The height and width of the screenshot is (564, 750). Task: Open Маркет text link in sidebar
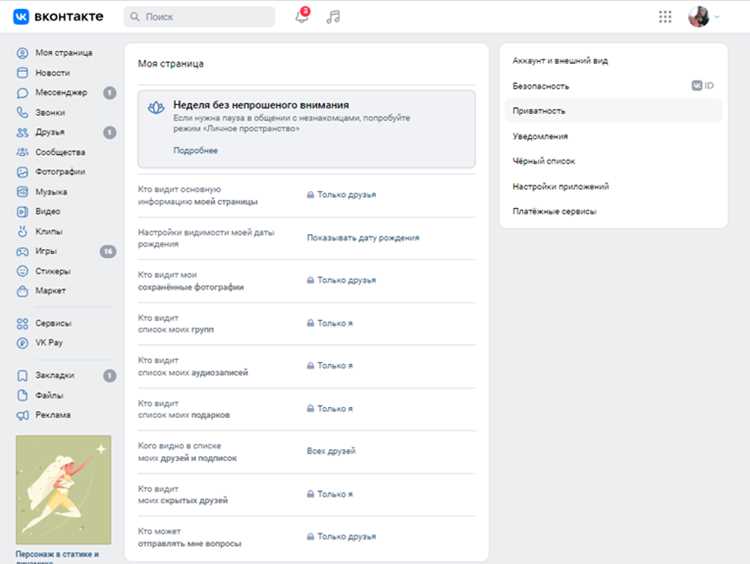[x=50, y=291]
